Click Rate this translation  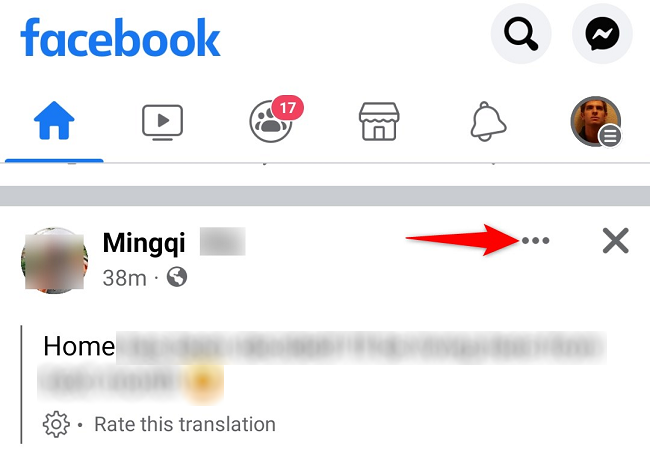185,424
